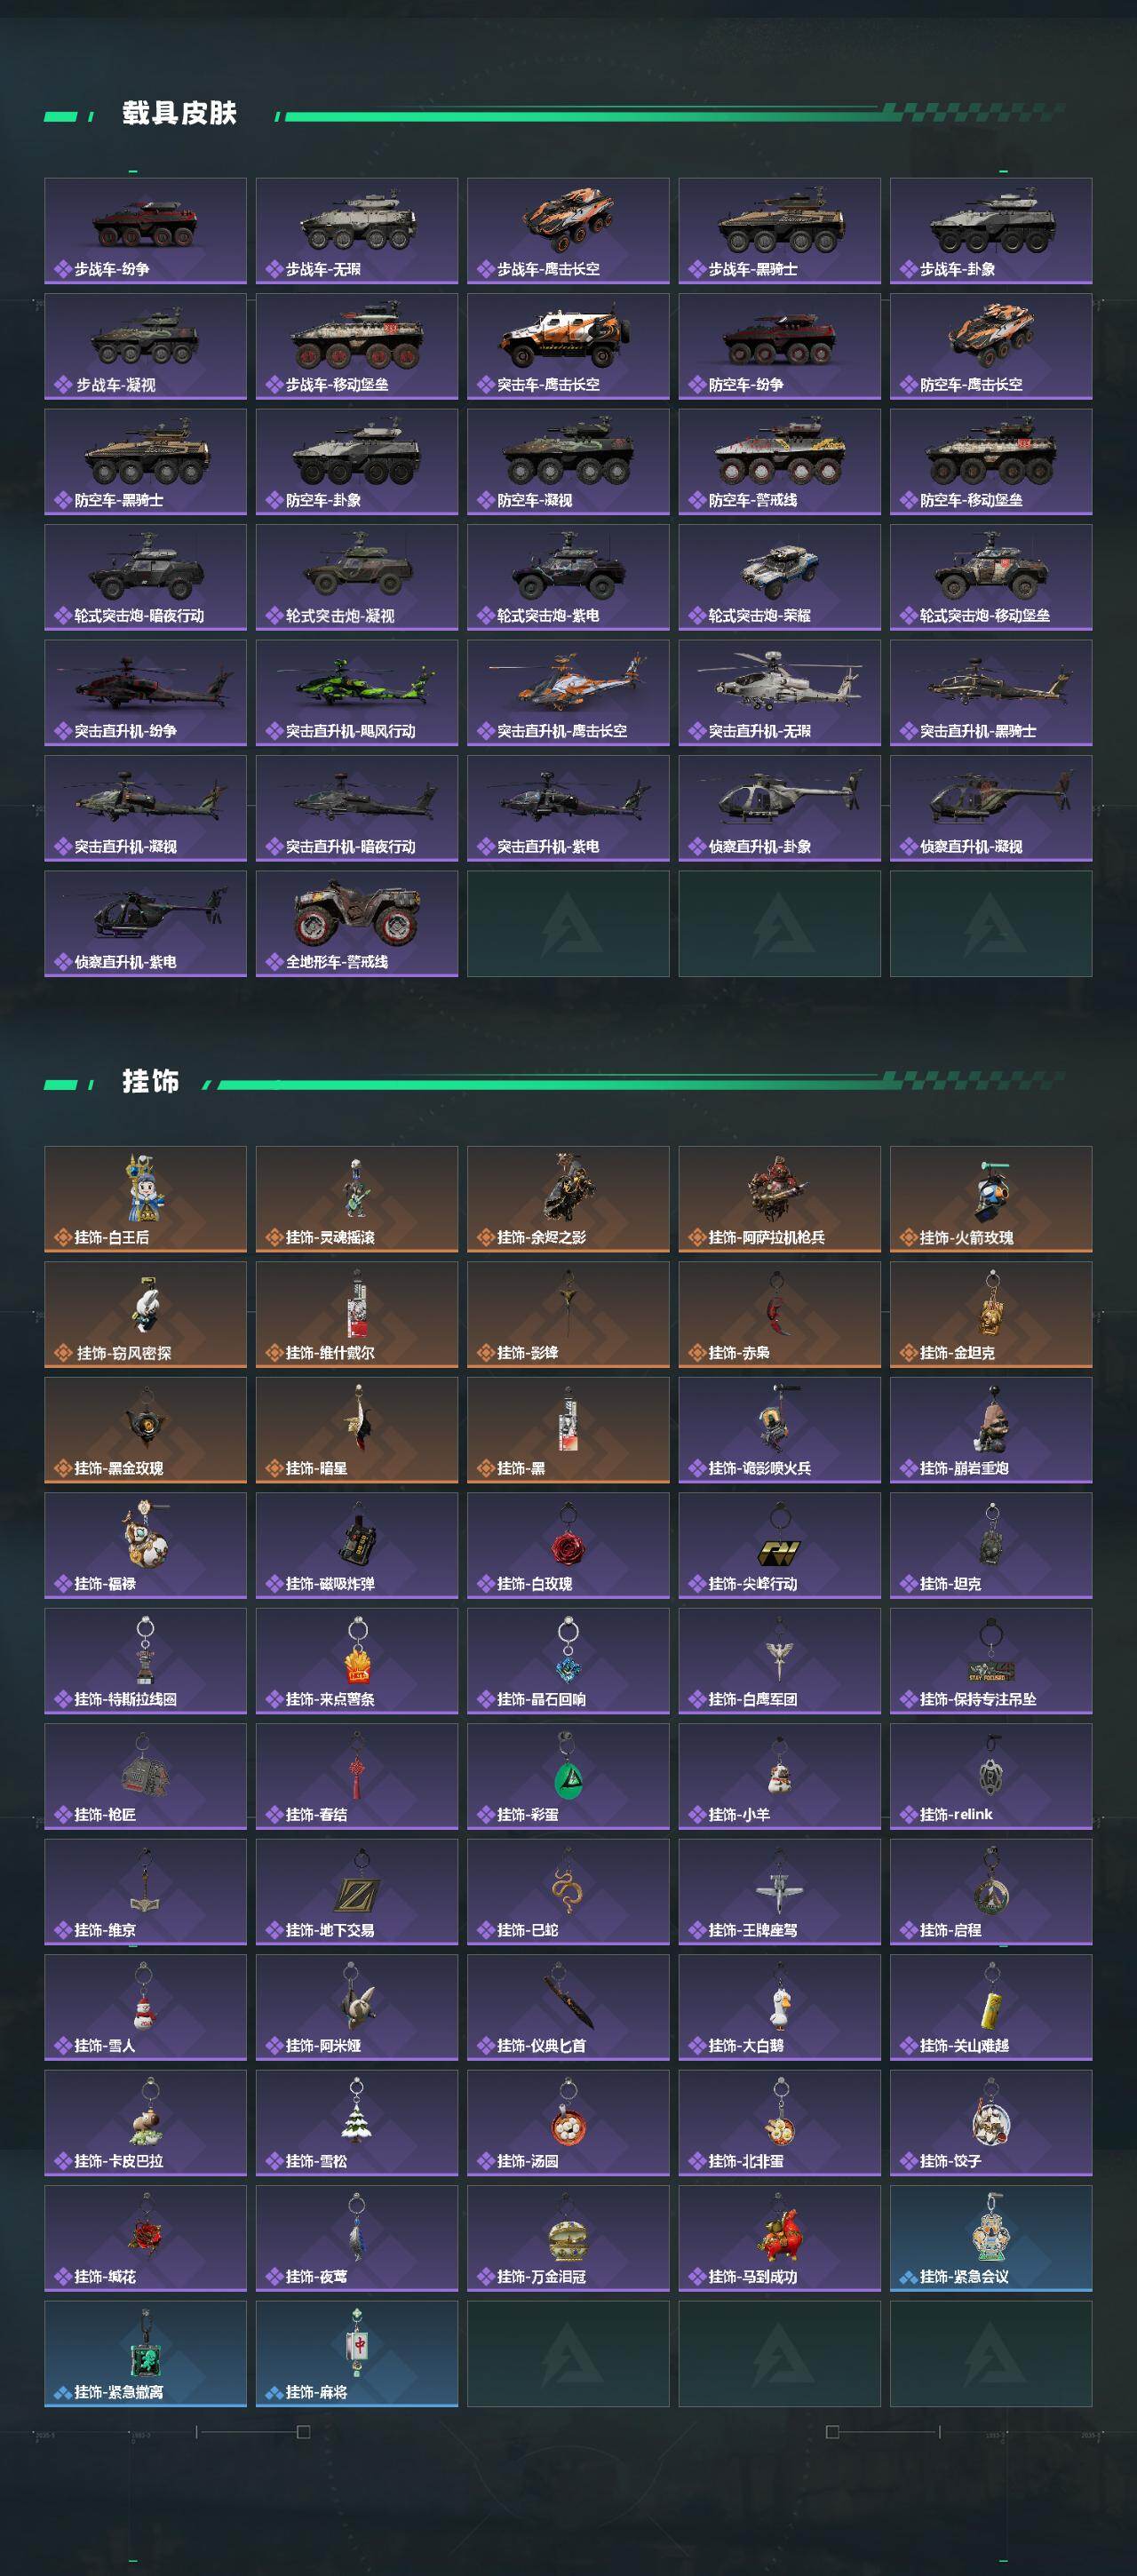This screenshot has height=2576, width=1137.
Task: Click the 载具皮肤 section header
Action: point(179,113)
